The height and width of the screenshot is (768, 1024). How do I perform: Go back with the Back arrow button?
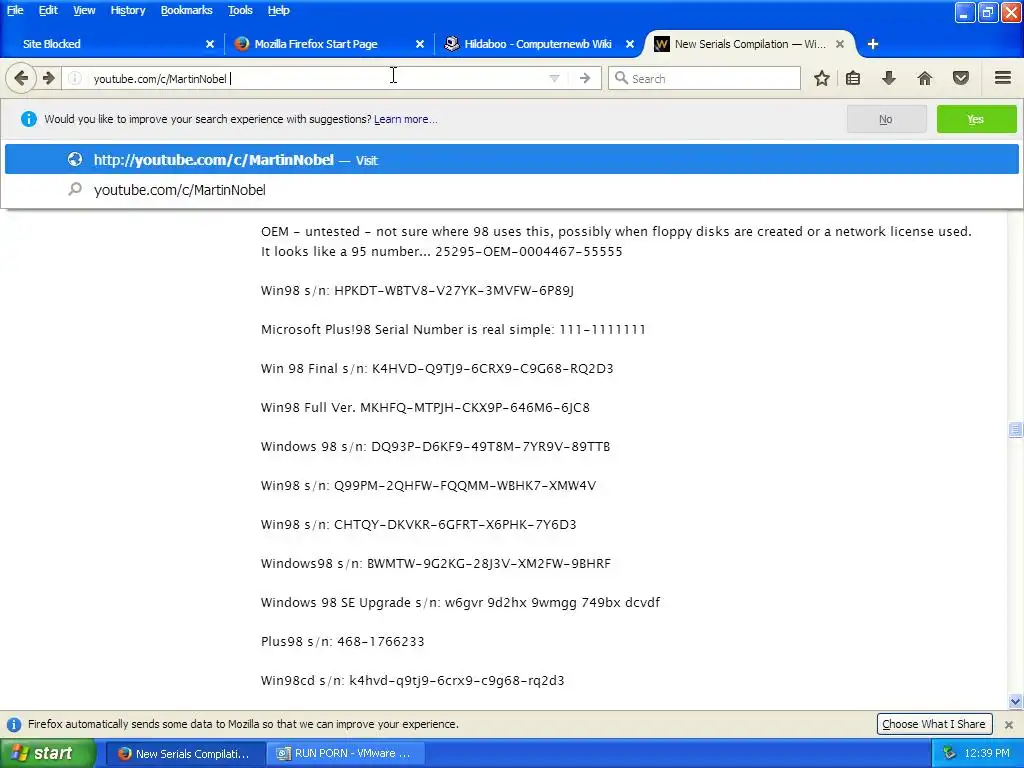pos(20,78)
